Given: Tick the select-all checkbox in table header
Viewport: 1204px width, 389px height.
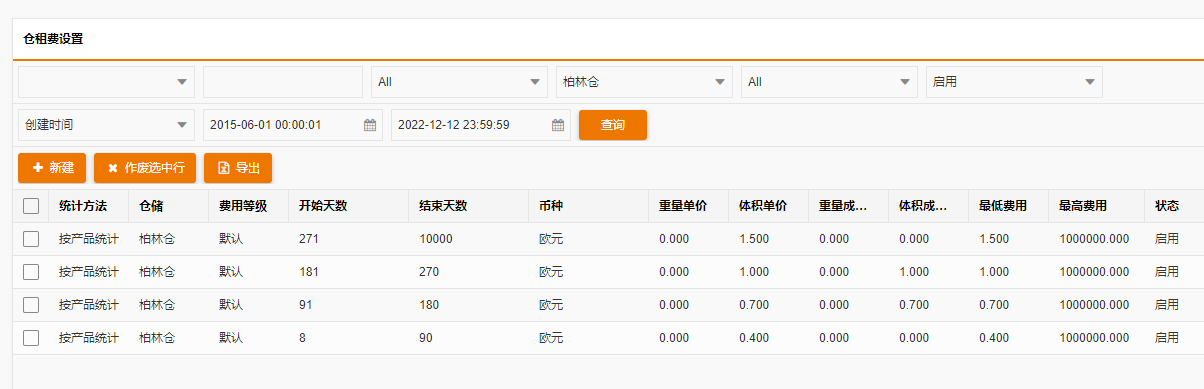Looking at the screenshot, I should click(x=31, y=206).
